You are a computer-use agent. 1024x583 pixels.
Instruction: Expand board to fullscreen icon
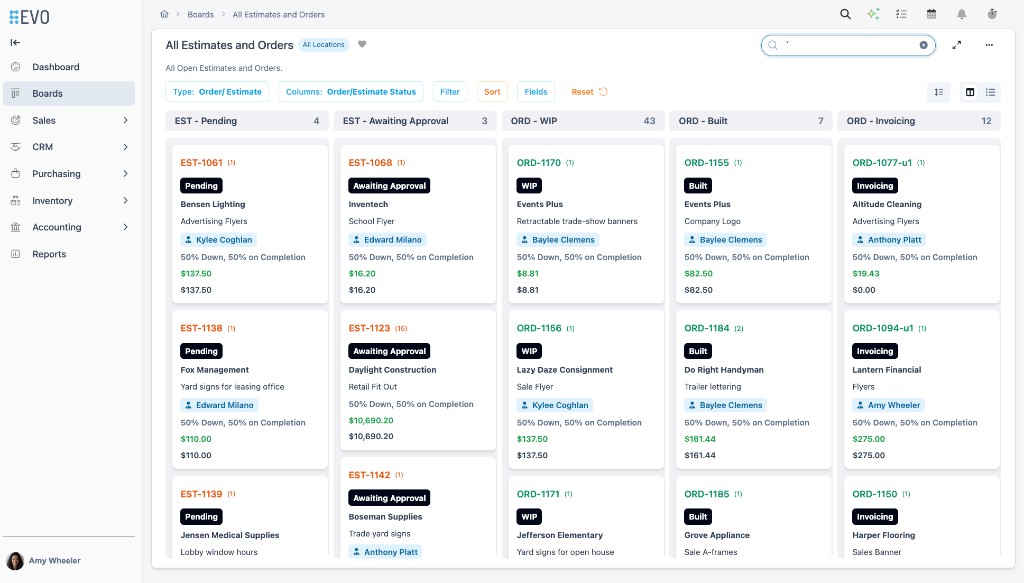coord(957,45)
